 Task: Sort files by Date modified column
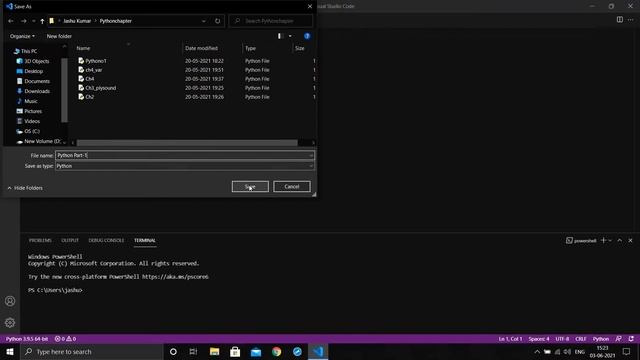(x=201, y=48)
